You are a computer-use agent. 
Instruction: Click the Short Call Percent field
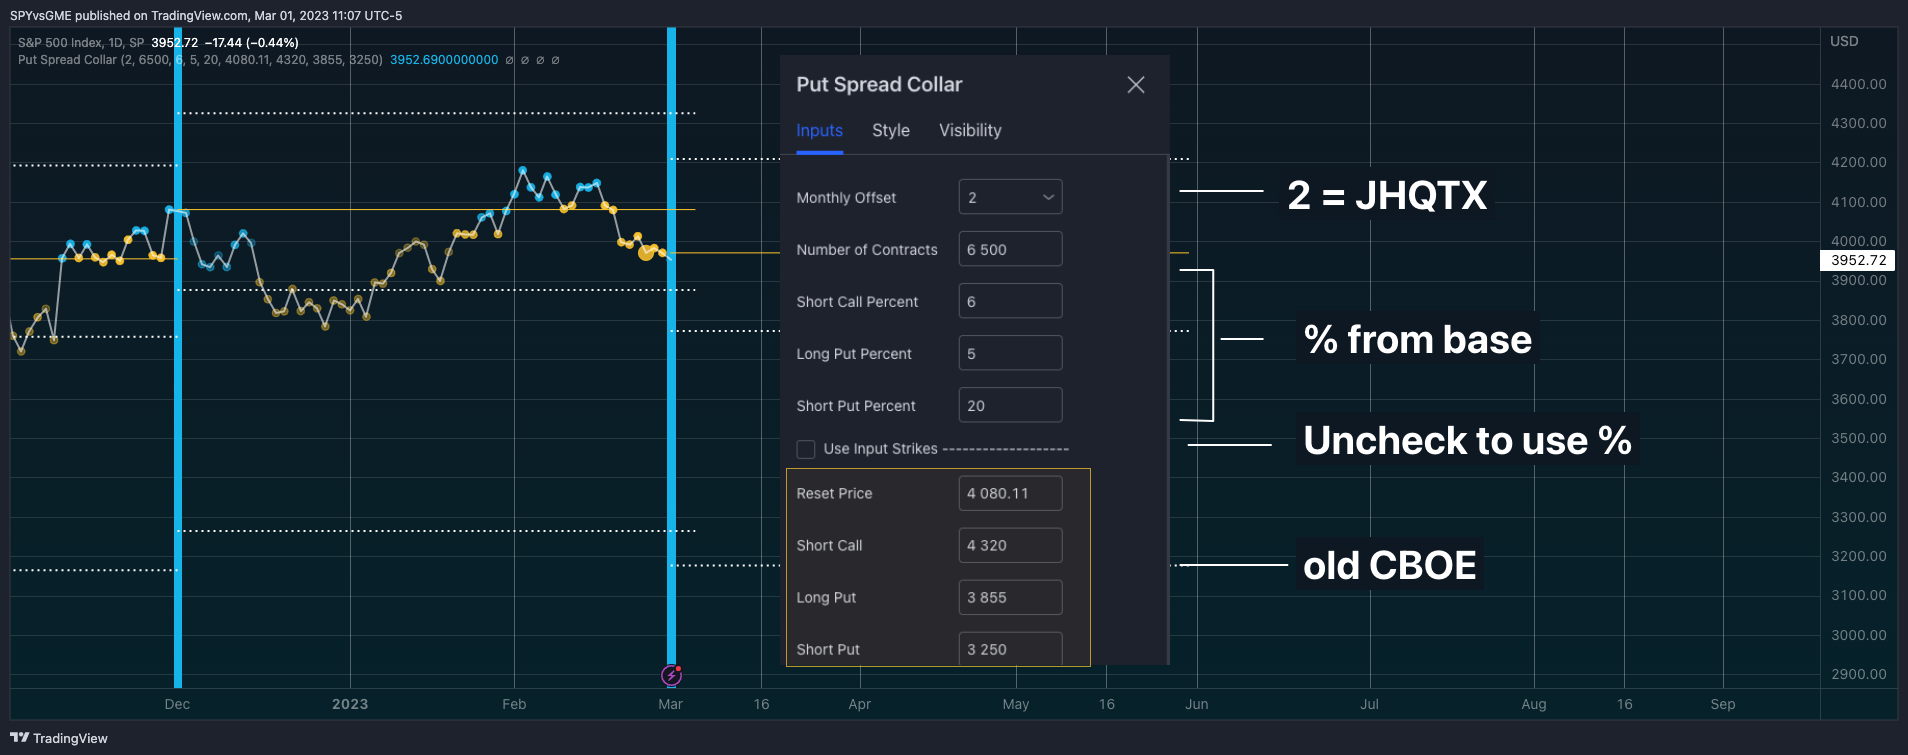1010,301
